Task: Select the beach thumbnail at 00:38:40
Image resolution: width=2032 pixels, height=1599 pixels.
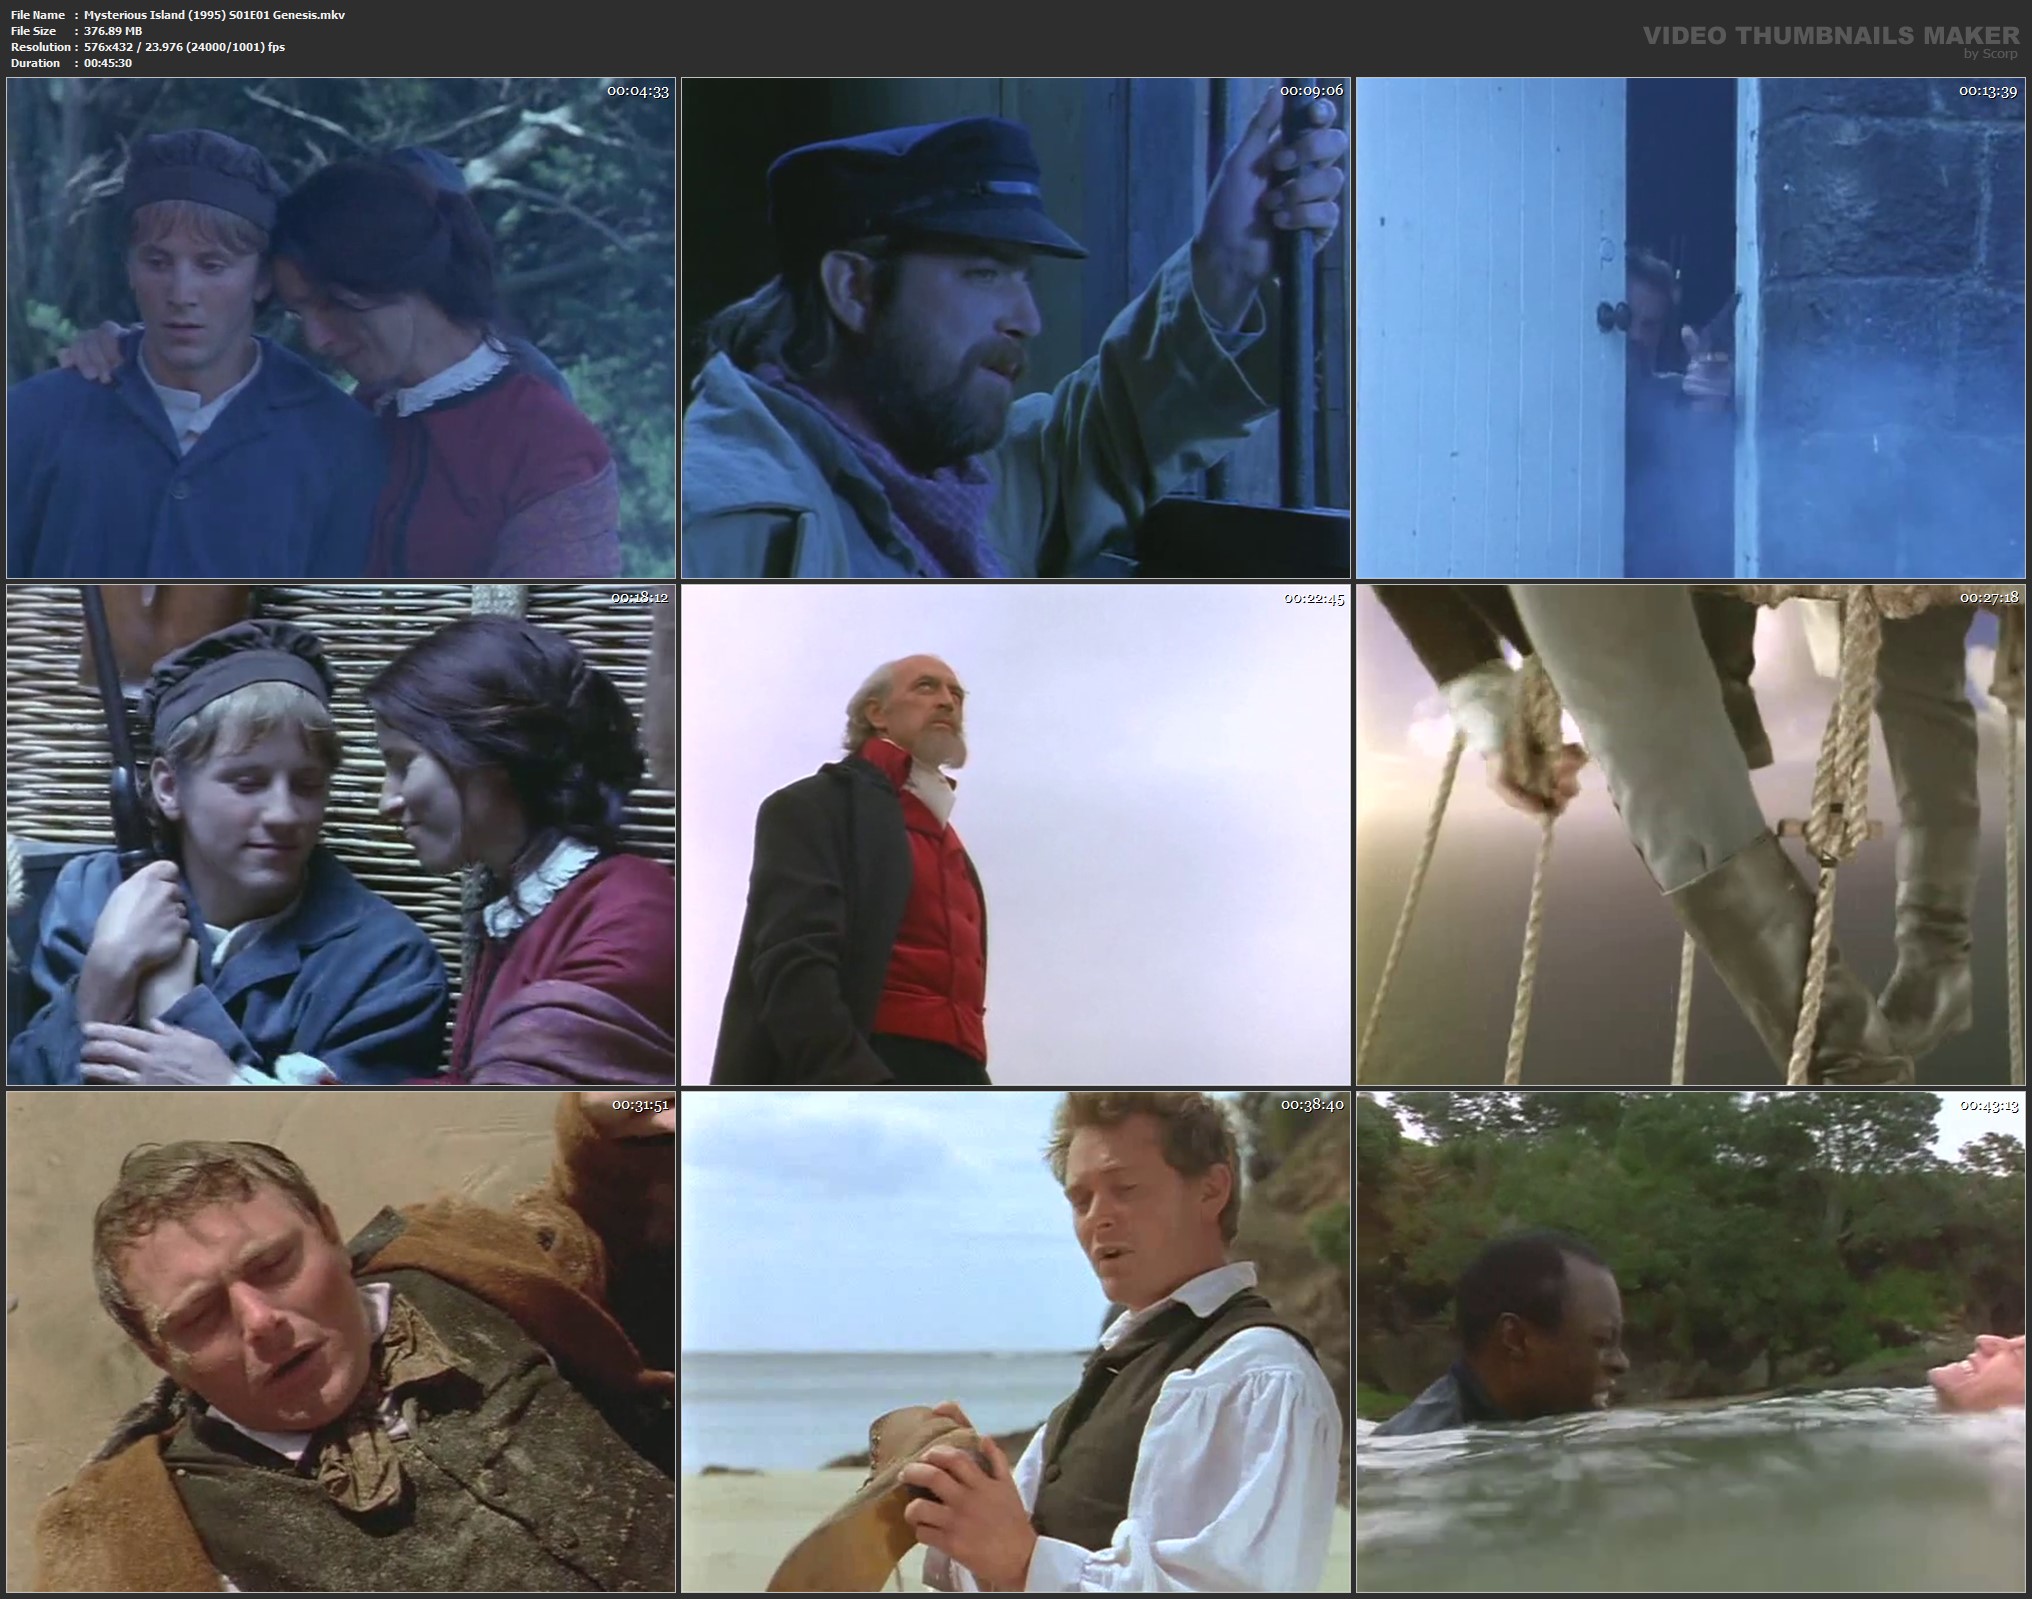Action: tap(1015, 1341)
